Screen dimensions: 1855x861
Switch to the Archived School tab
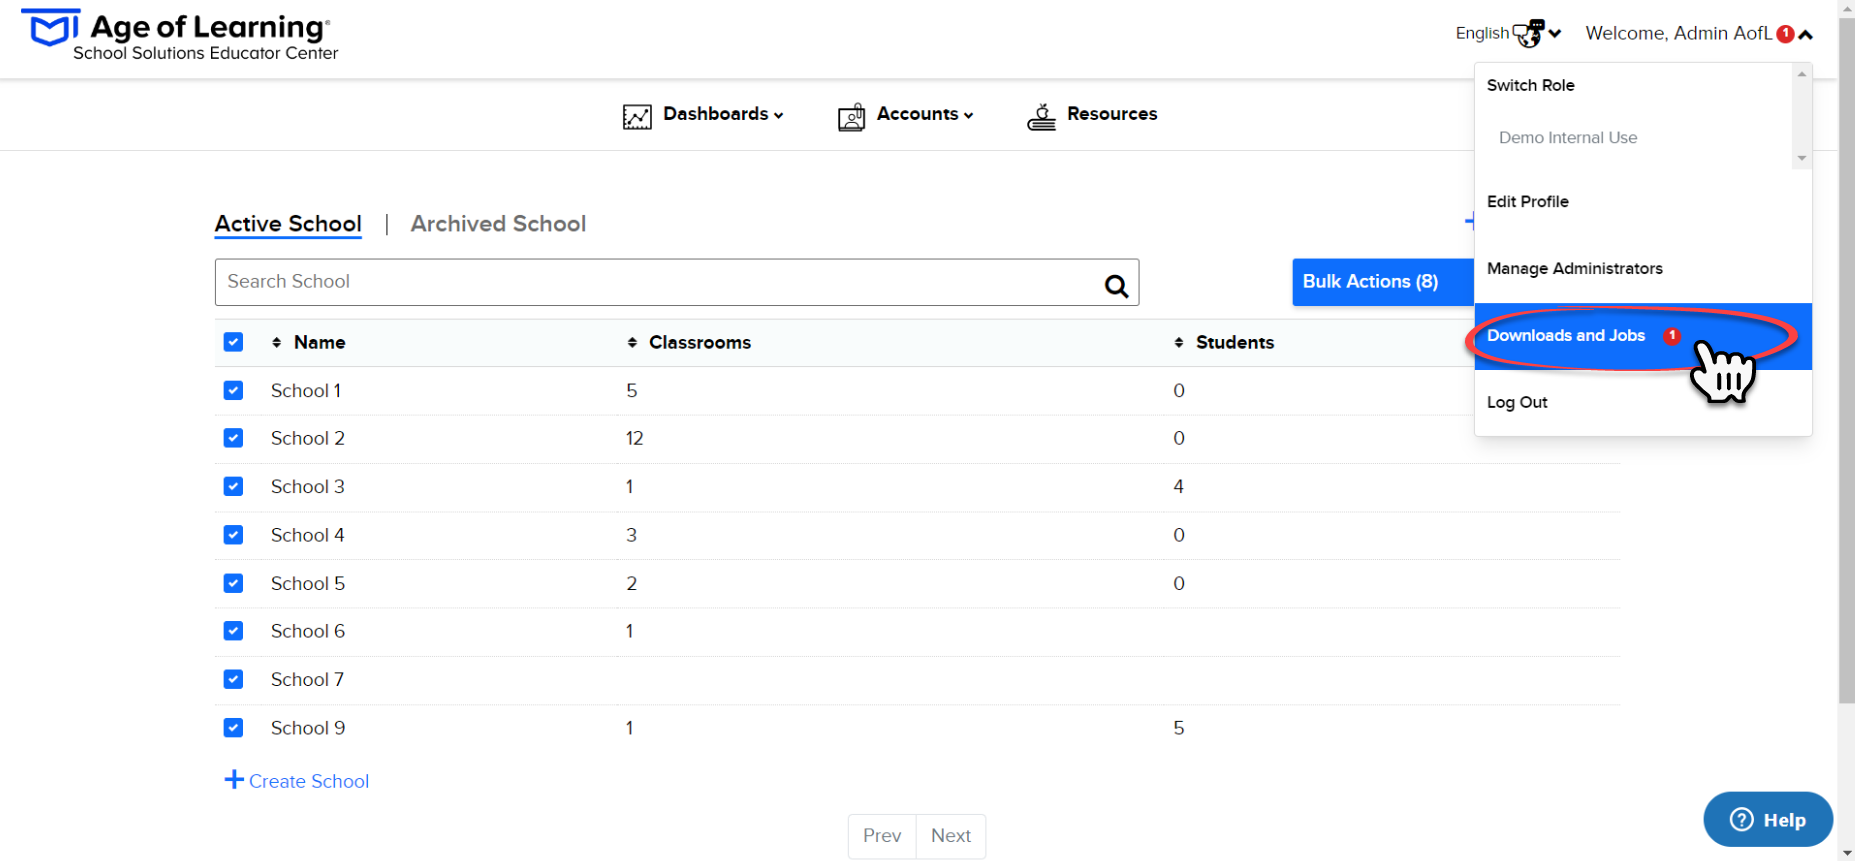point(498,224)
